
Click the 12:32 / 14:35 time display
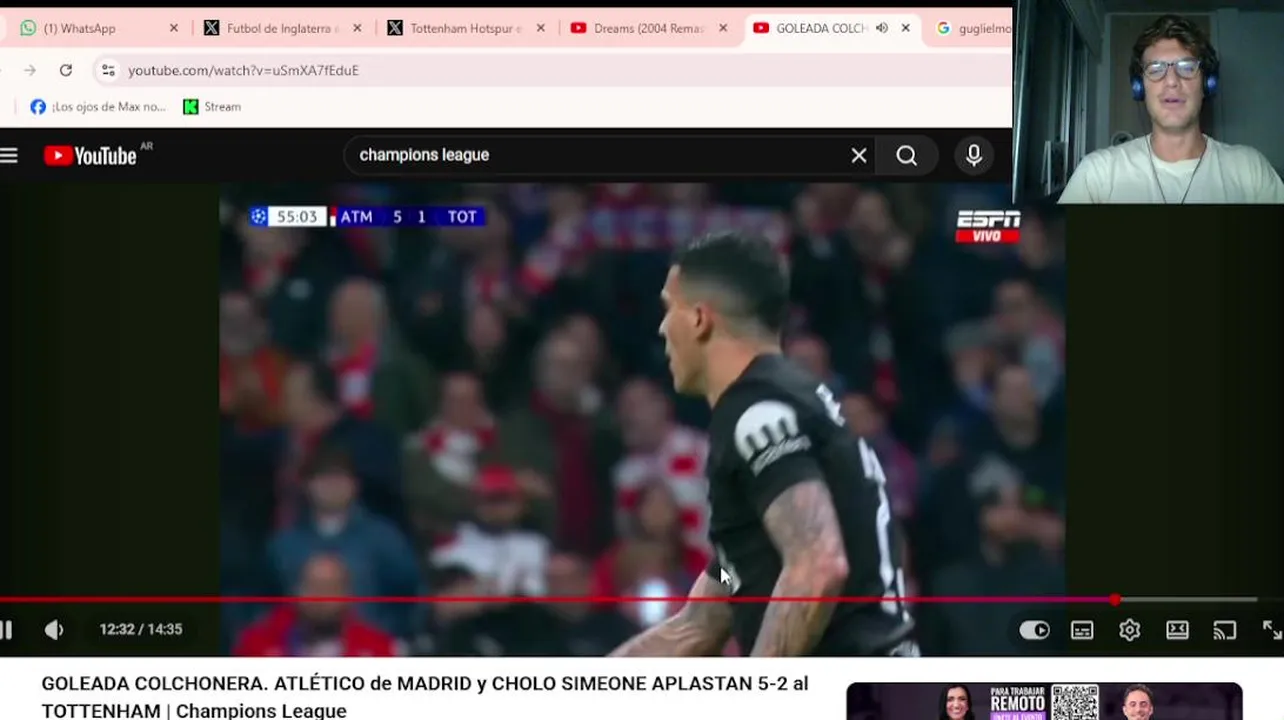[x=141, y=629]
